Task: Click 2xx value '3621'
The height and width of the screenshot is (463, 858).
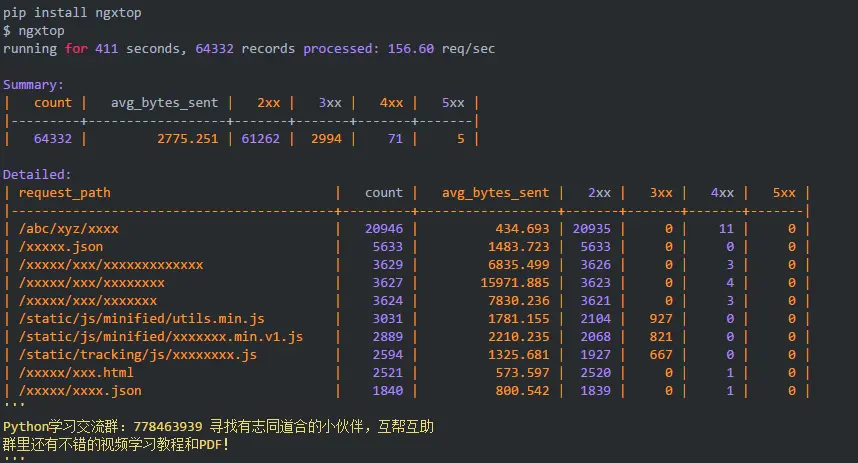Action: click(x=596, y=301)
